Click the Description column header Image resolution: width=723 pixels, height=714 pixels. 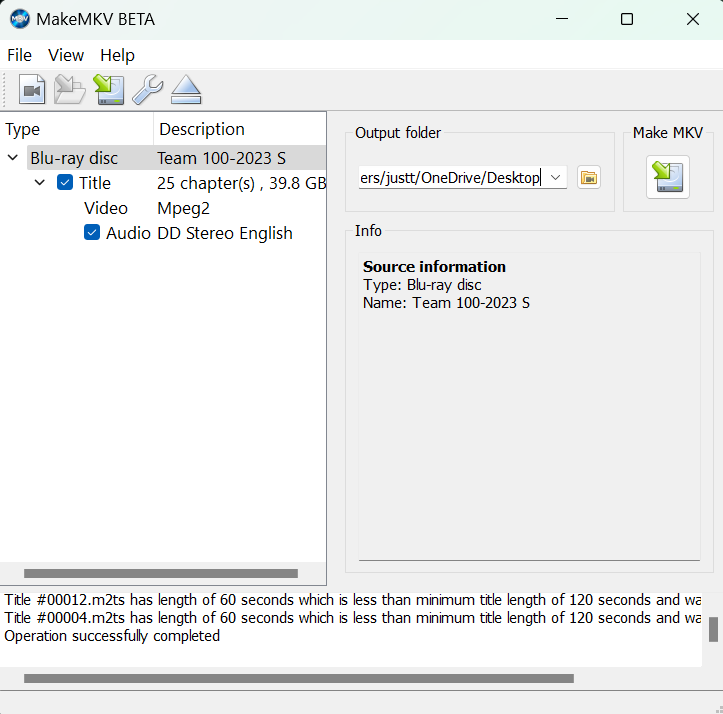point(240,129)
